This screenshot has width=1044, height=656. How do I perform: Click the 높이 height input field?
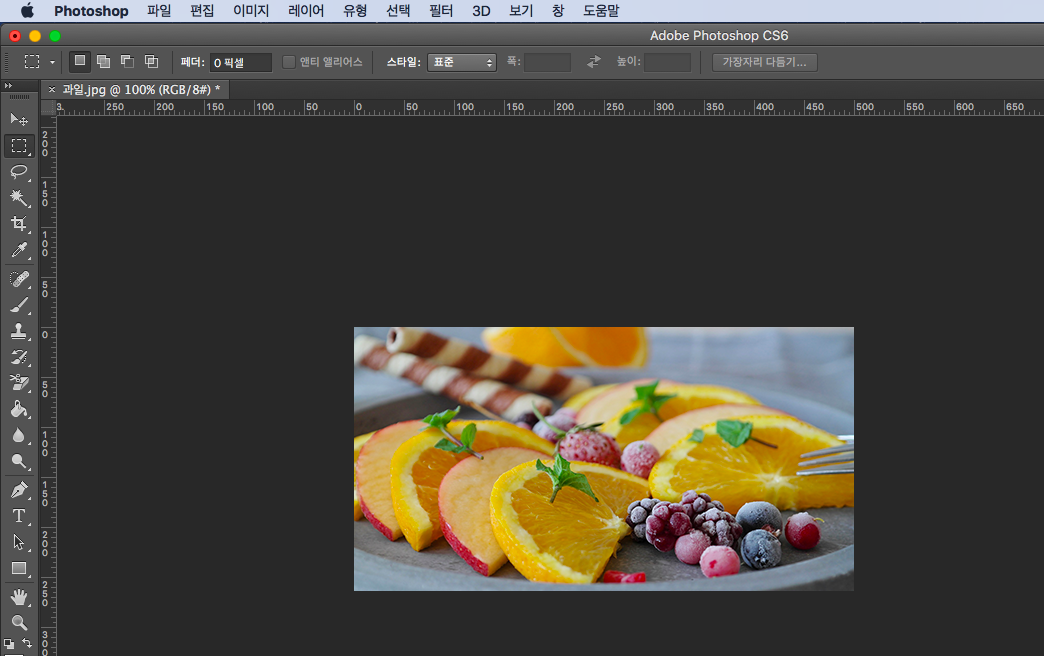coord(667,62)
